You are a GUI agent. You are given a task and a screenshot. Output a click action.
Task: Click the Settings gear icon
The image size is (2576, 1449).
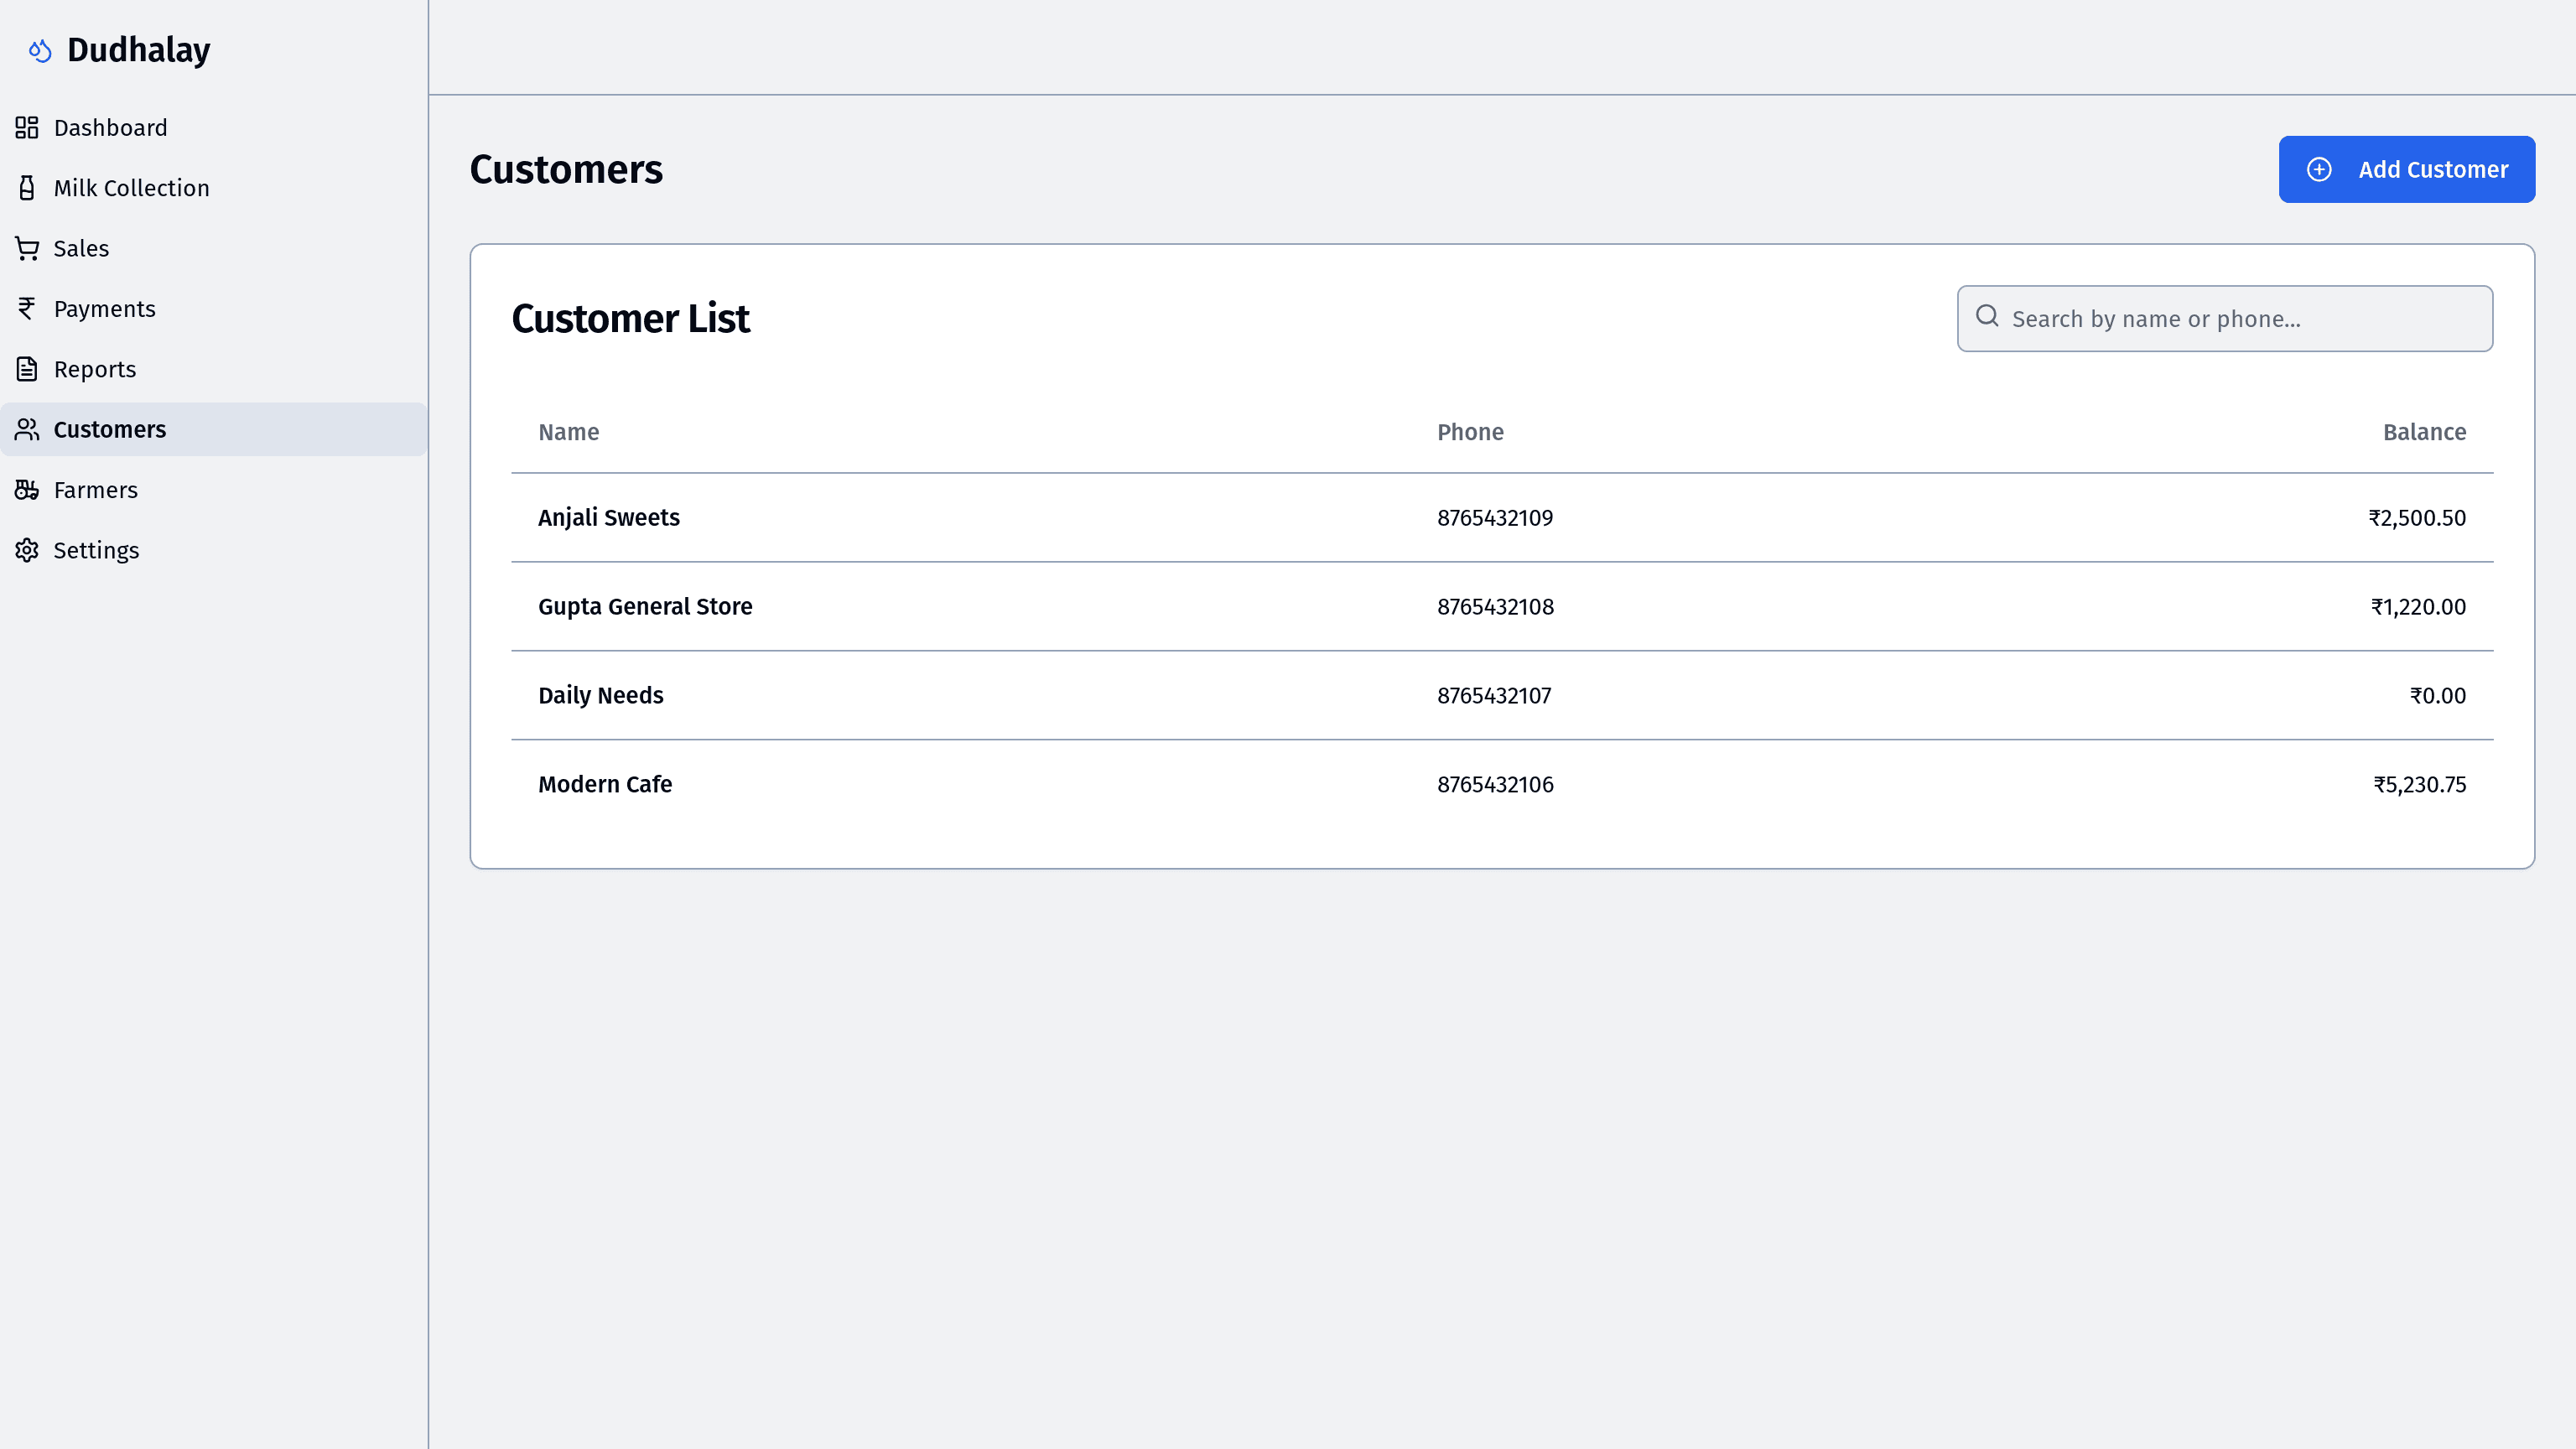[26, 550]
